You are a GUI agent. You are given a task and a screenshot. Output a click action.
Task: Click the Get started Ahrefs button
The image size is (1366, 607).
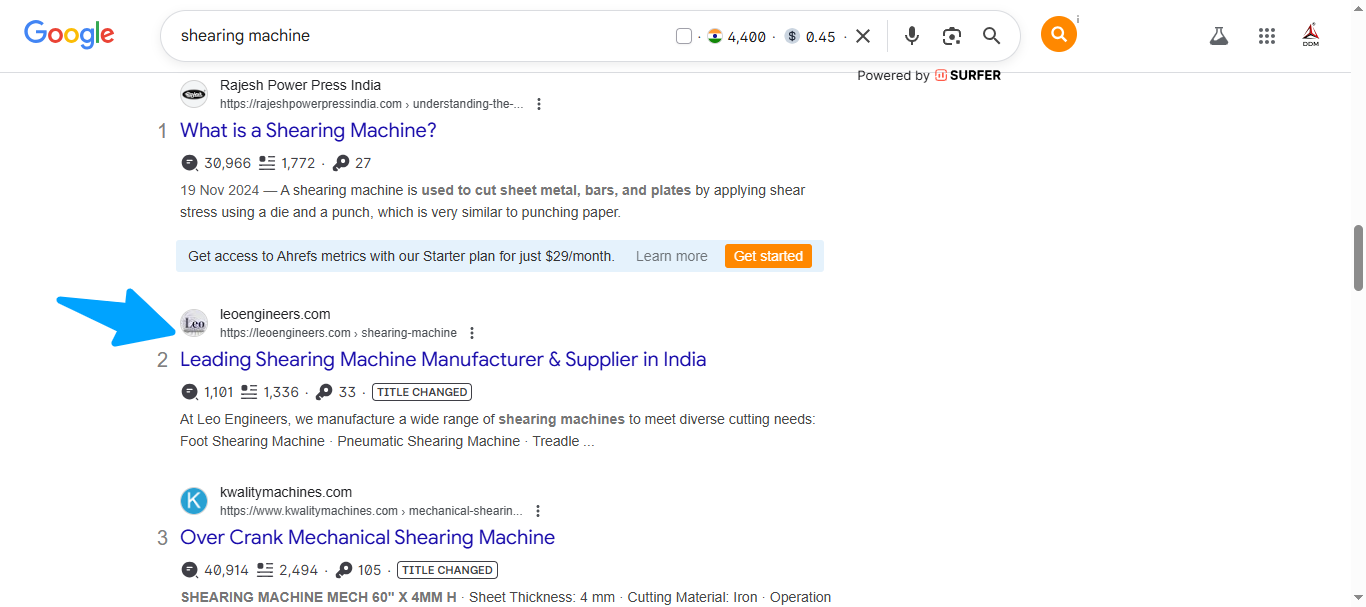(x=768, y=256)
